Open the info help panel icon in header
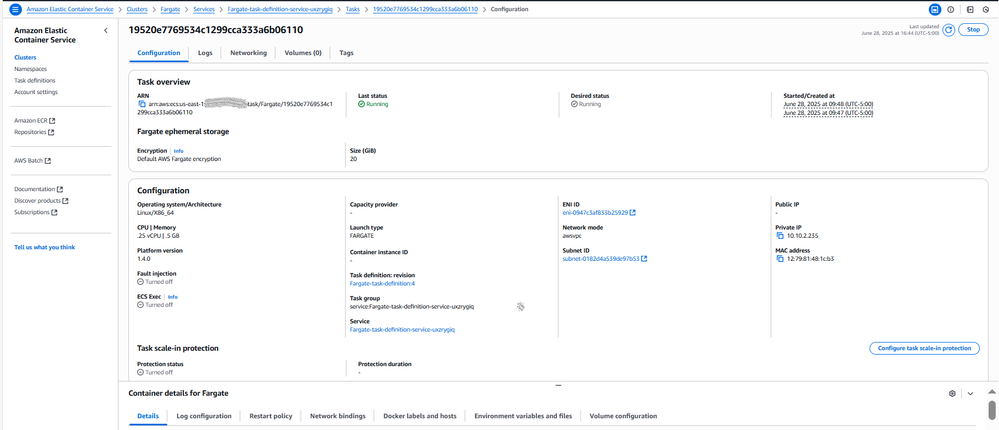The height and width of the screenshot is (430, 999). (951, 10)
